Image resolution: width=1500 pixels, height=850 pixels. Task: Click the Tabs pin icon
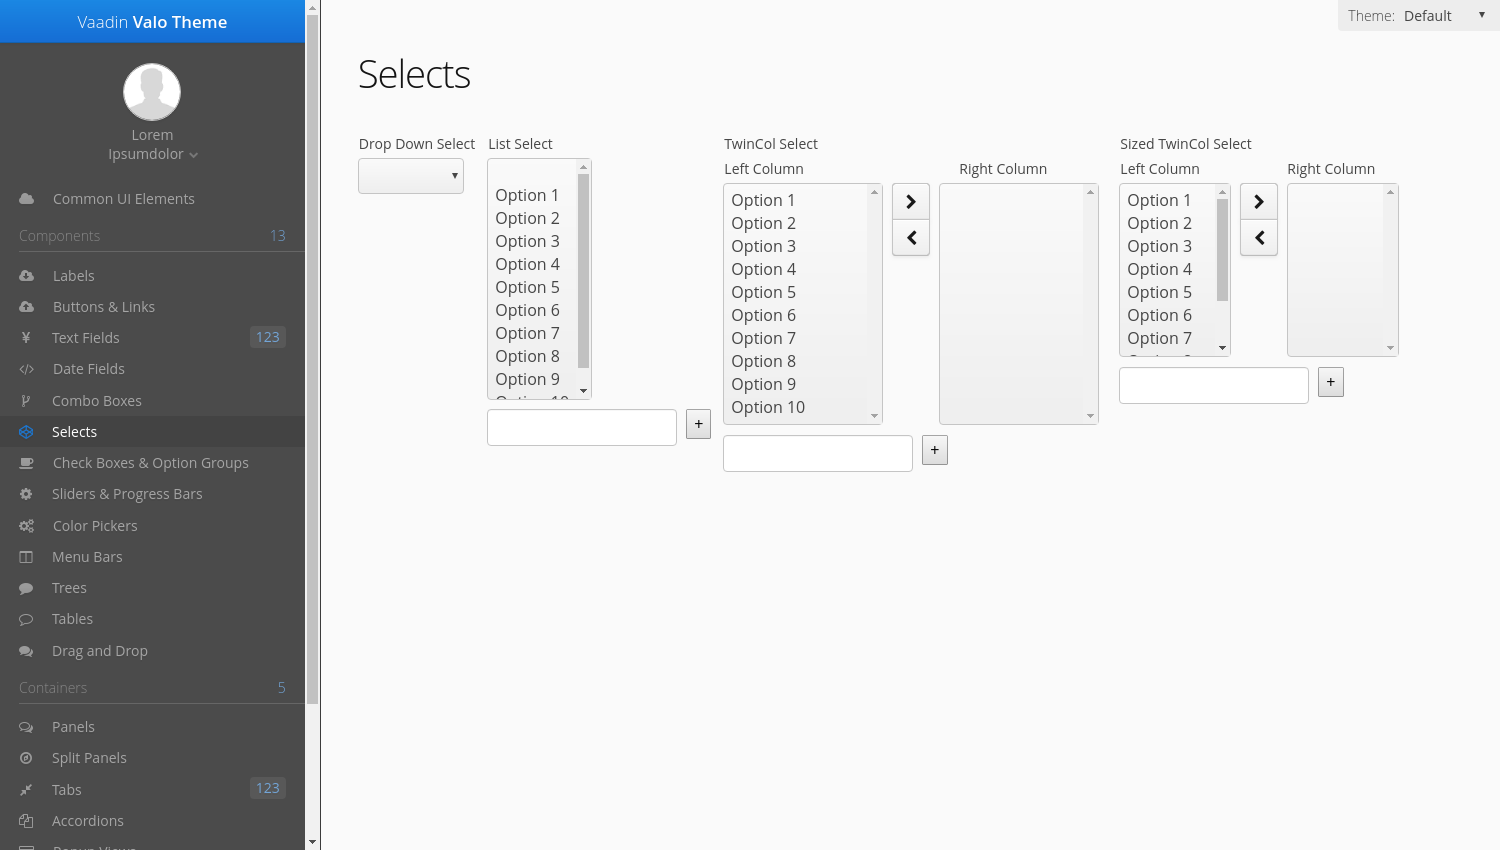tap(26, 790)
